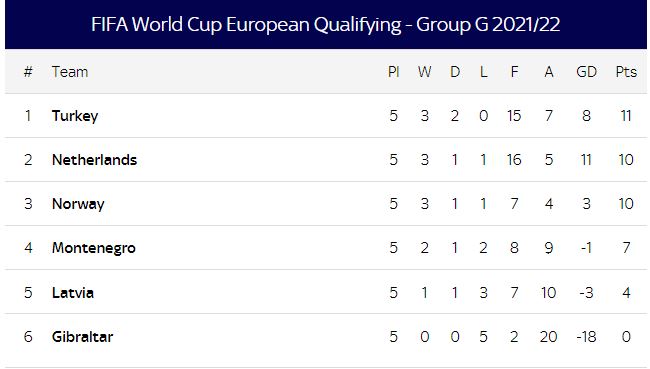Image resolution: width=650 pixels, height=369 pixels.
Task: Click the L column header
Action: 483,72
